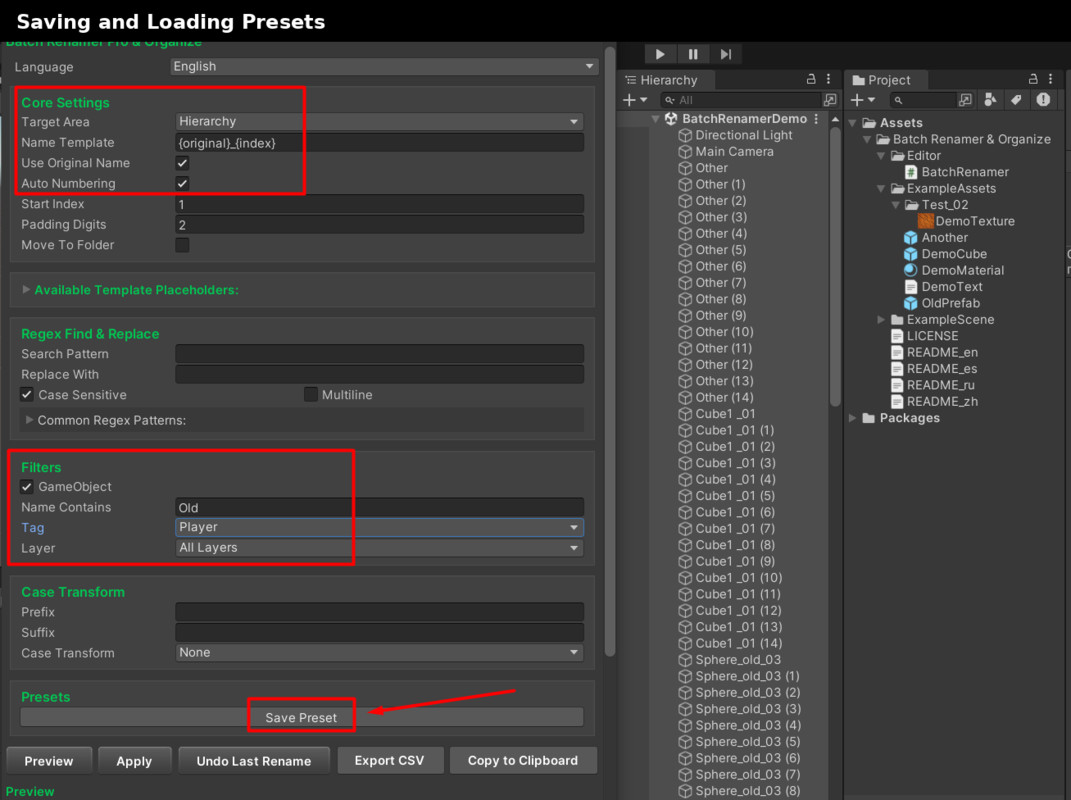
Task: Open Tag dropdown showing Player
Action: (x=379, y=527)
